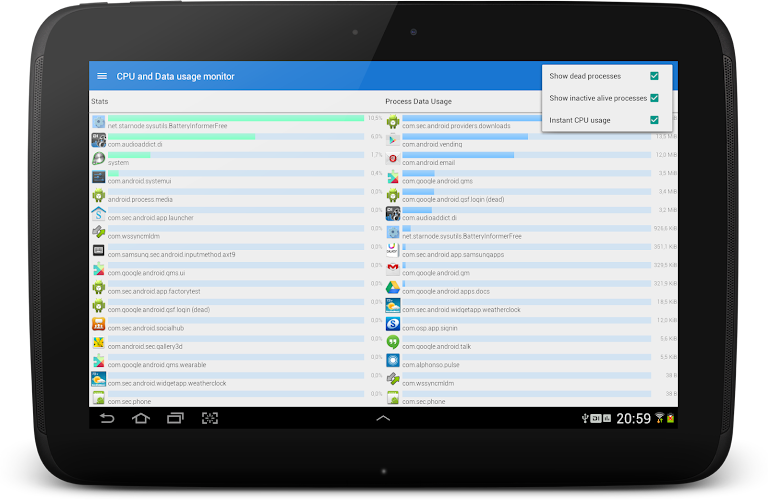Click BatteryInformerFree icon in Stats list

click(x=98, y=121)
